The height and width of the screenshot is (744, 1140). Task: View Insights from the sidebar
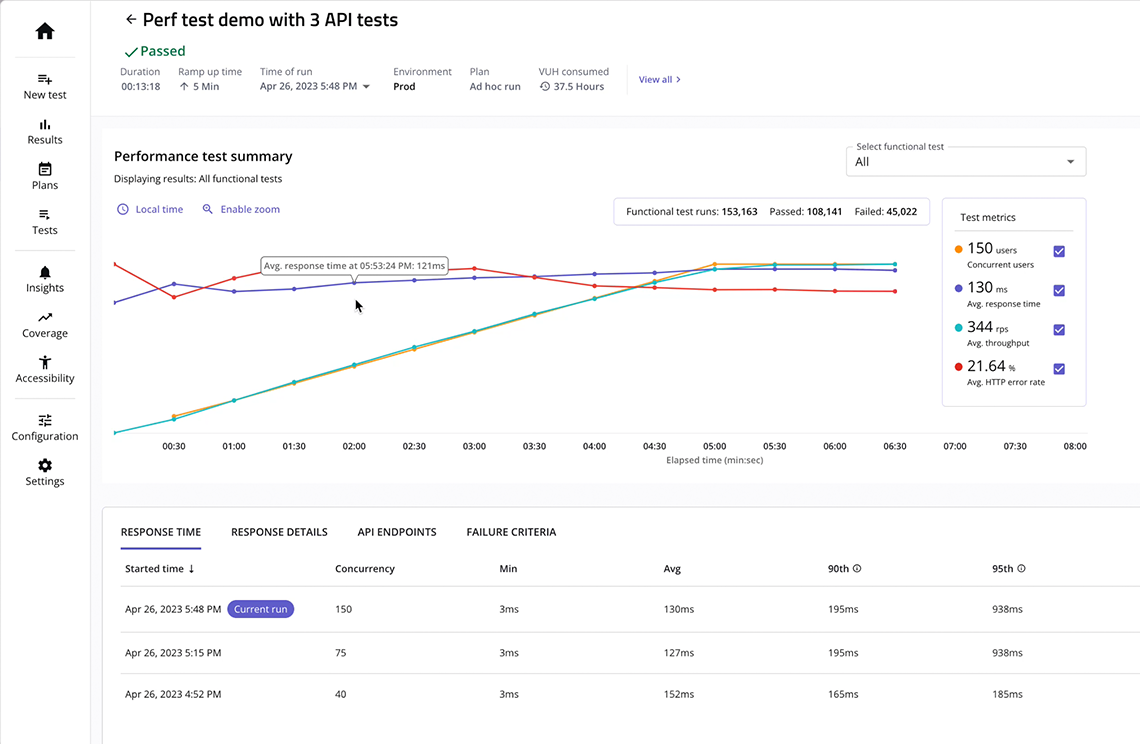point(44,279)
